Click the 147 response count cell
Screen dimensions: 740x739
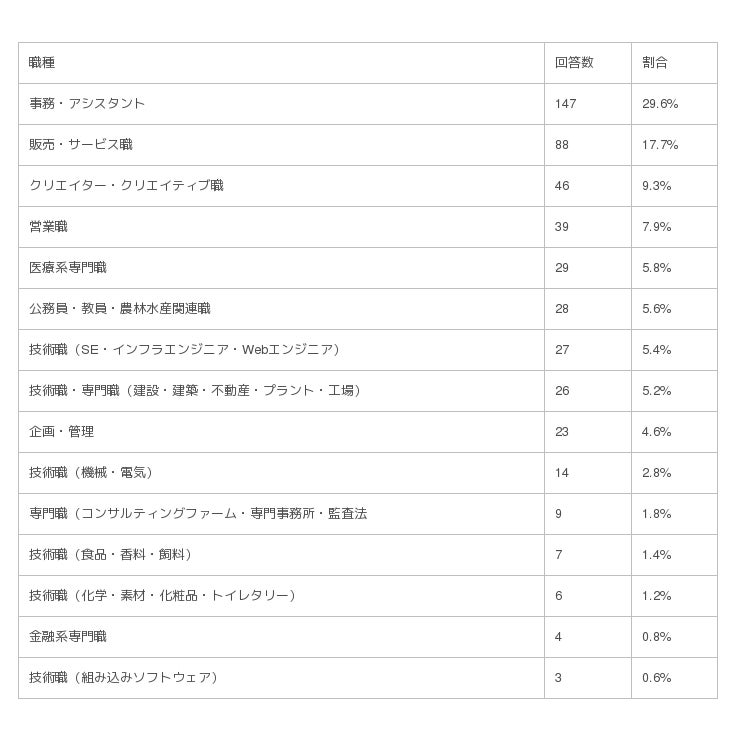pos(566,104)
